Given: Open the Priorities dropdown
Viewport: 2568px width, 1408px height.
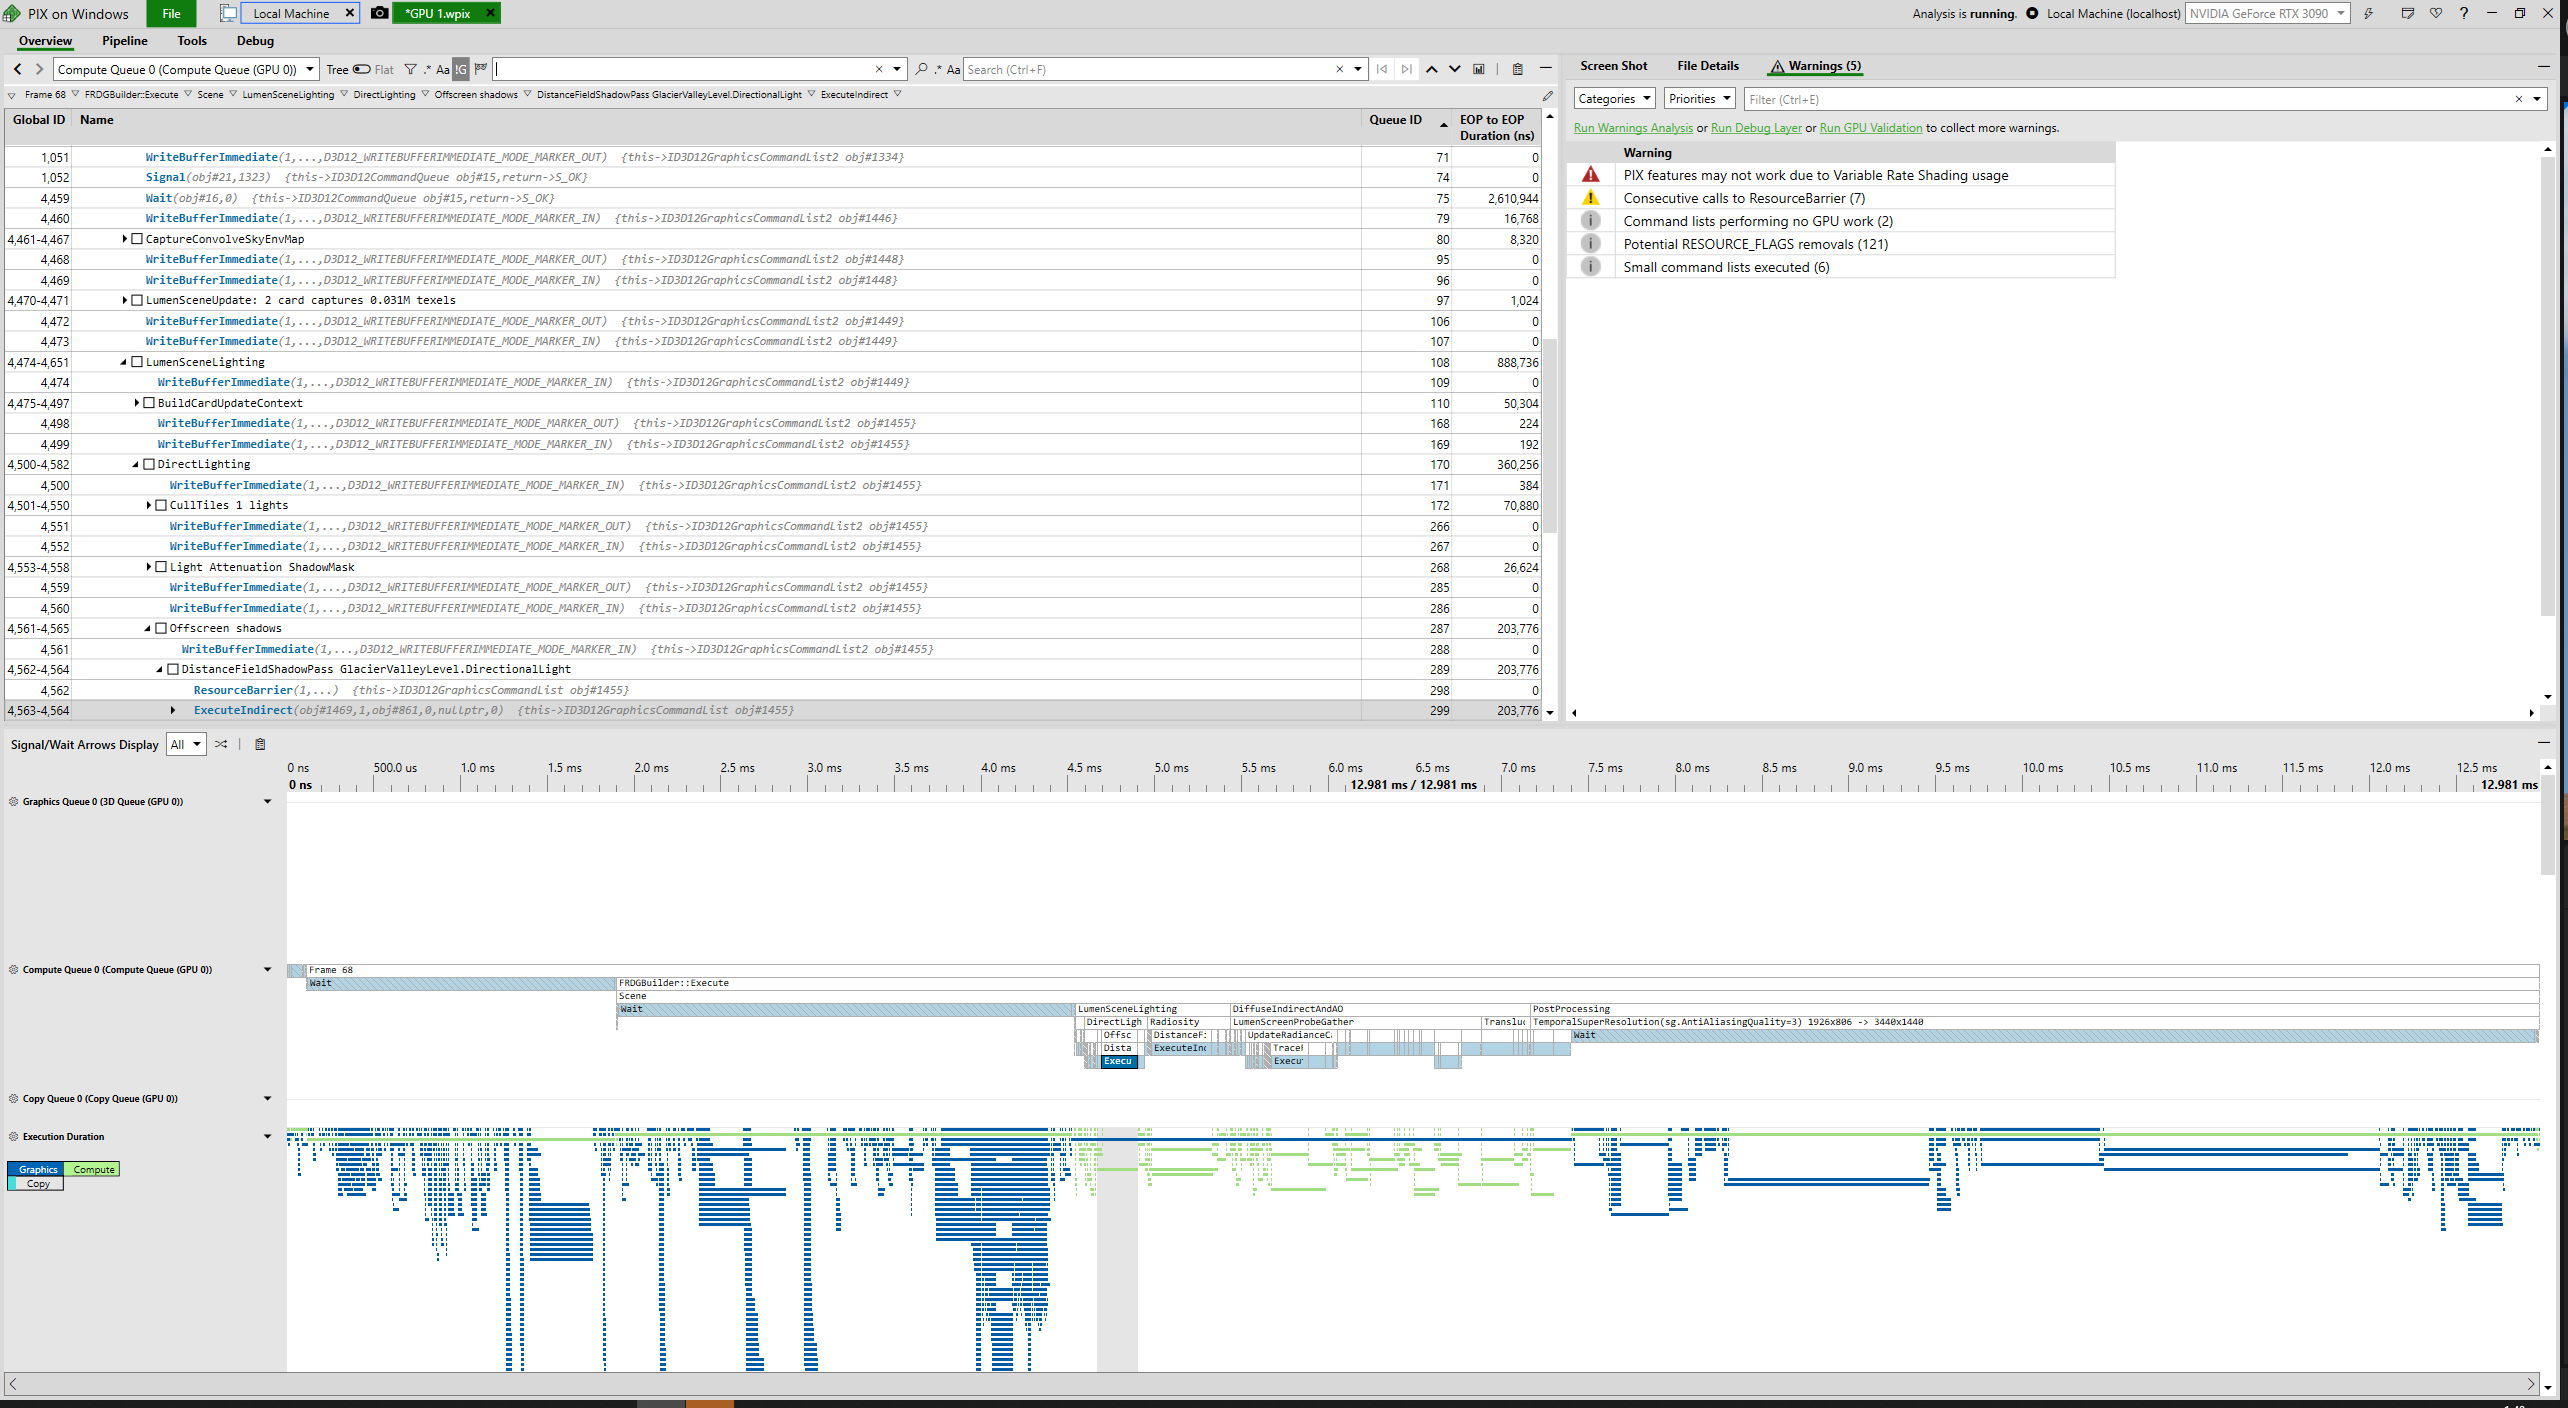Looking at the screenshot, I should click(x=1699, y=98).
